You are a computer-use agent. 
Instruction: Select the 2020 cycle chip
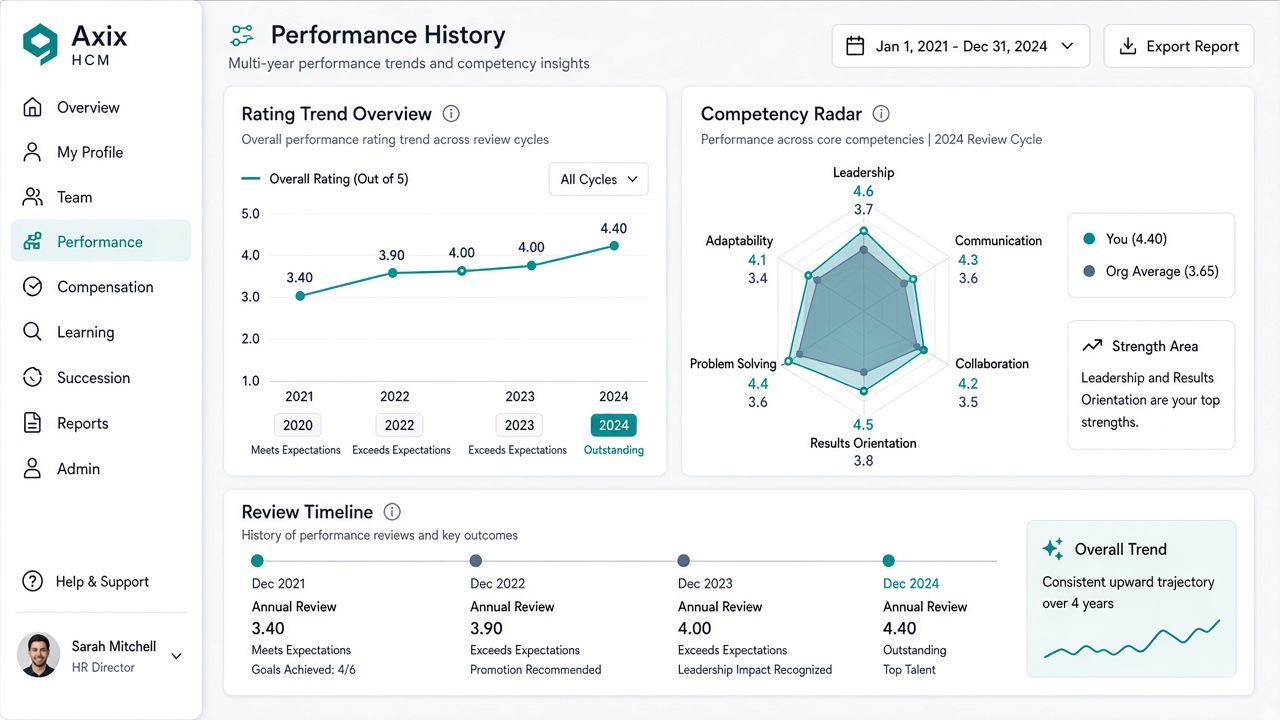point(298,425)
